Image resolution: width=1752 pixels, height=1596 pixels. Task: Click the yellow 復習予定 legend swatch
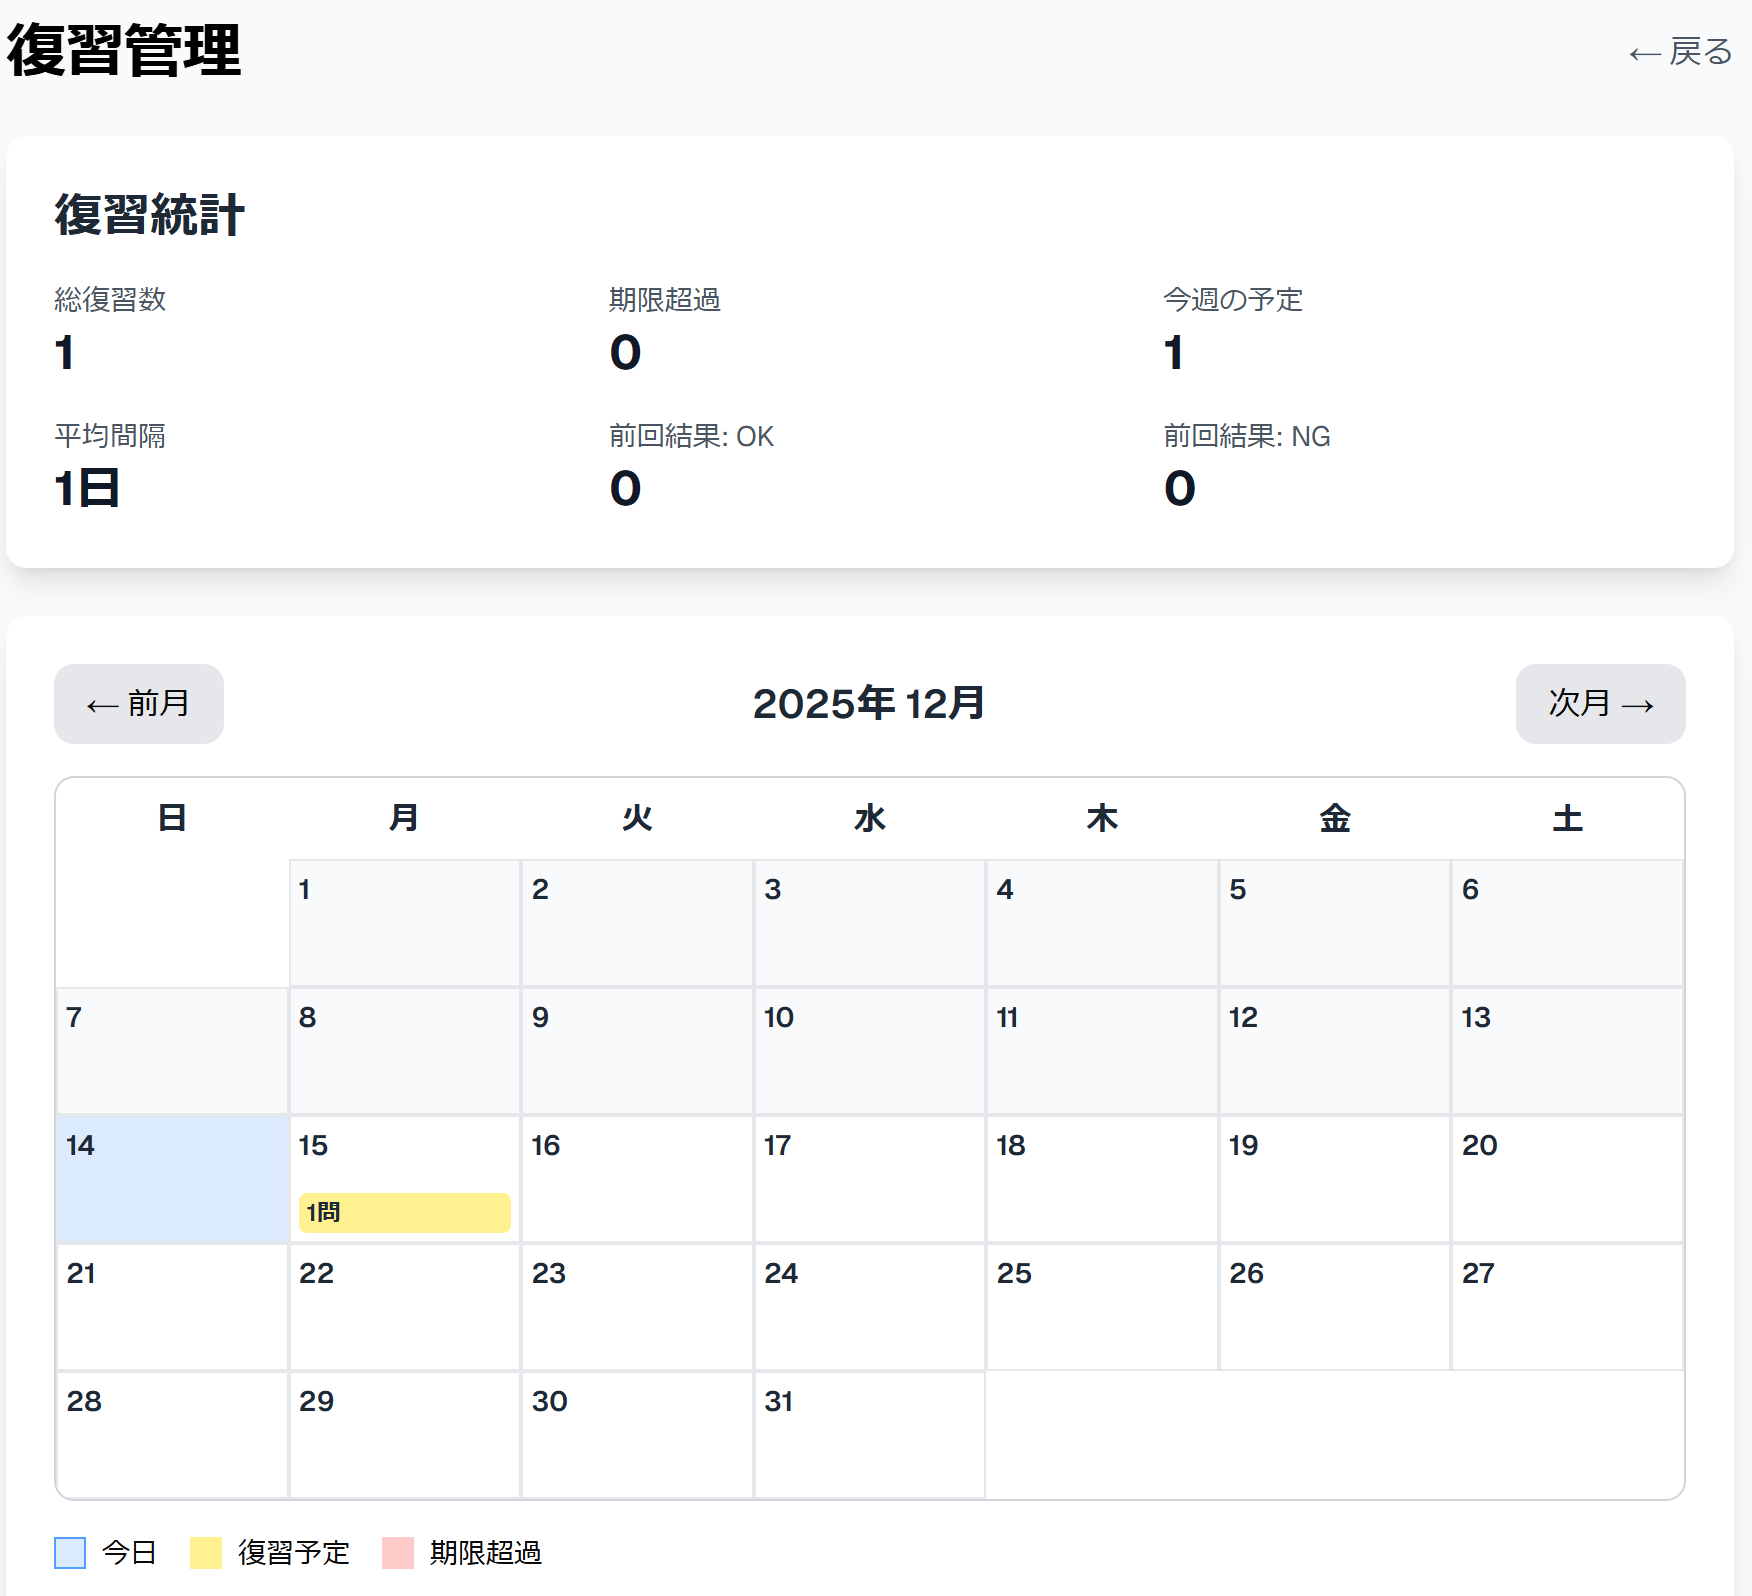point(206,1553)
